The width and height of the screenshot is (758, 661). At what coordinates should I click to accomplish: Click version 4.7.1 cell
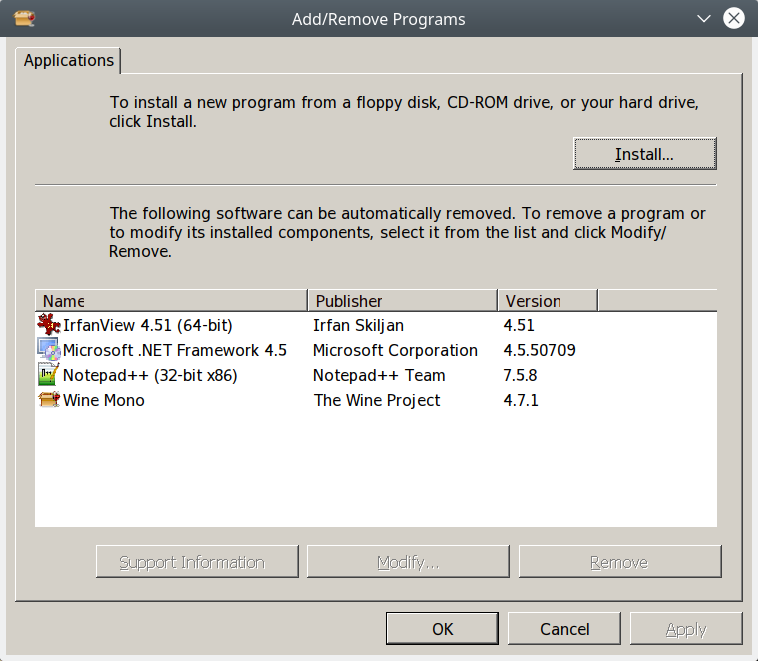(521, 400)
